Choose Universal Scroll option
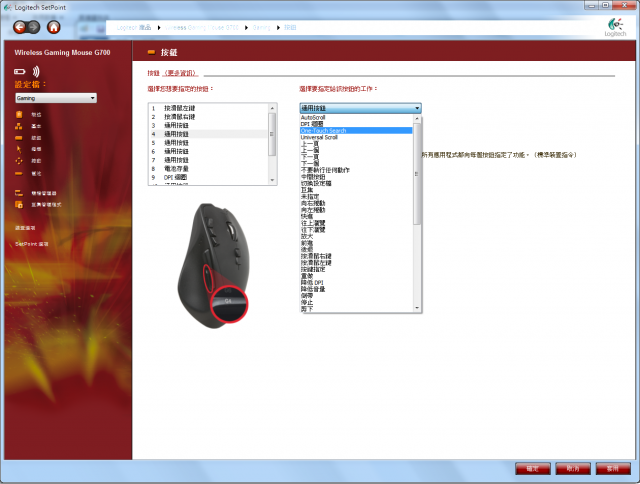Viewport: 640px width, 484px height. (356, 137)
